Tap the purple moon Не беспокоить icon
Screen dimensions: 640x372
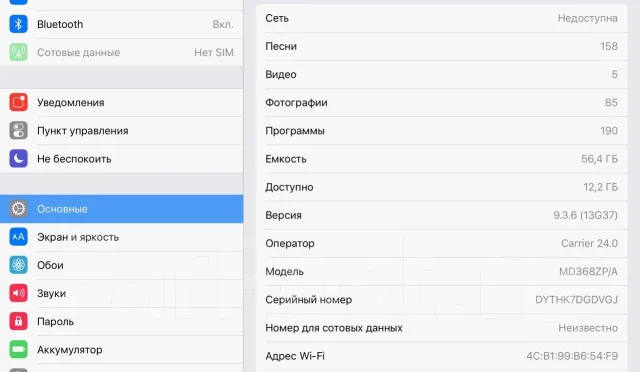tap(18, 159)
